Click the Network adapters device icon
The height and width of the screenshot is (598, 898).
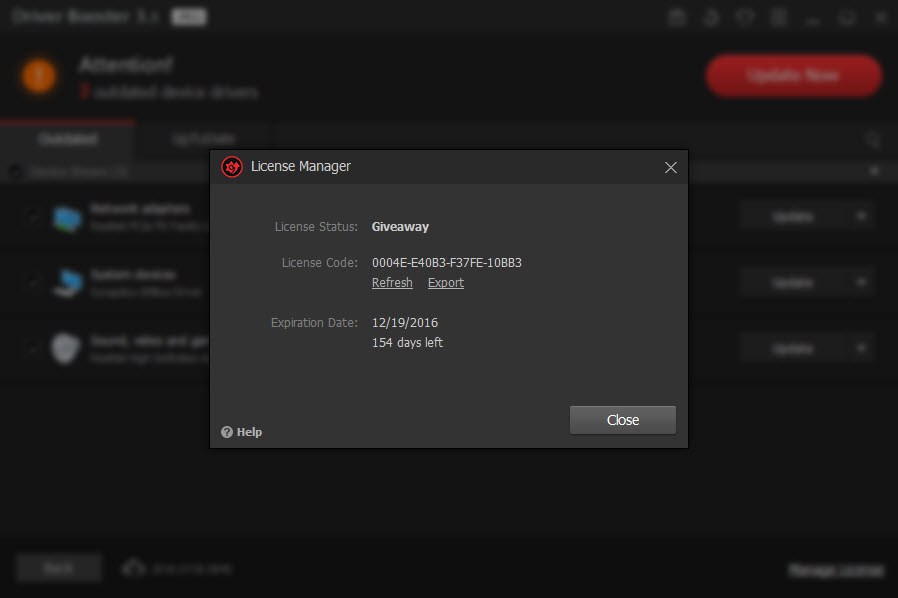coord(67,219)
